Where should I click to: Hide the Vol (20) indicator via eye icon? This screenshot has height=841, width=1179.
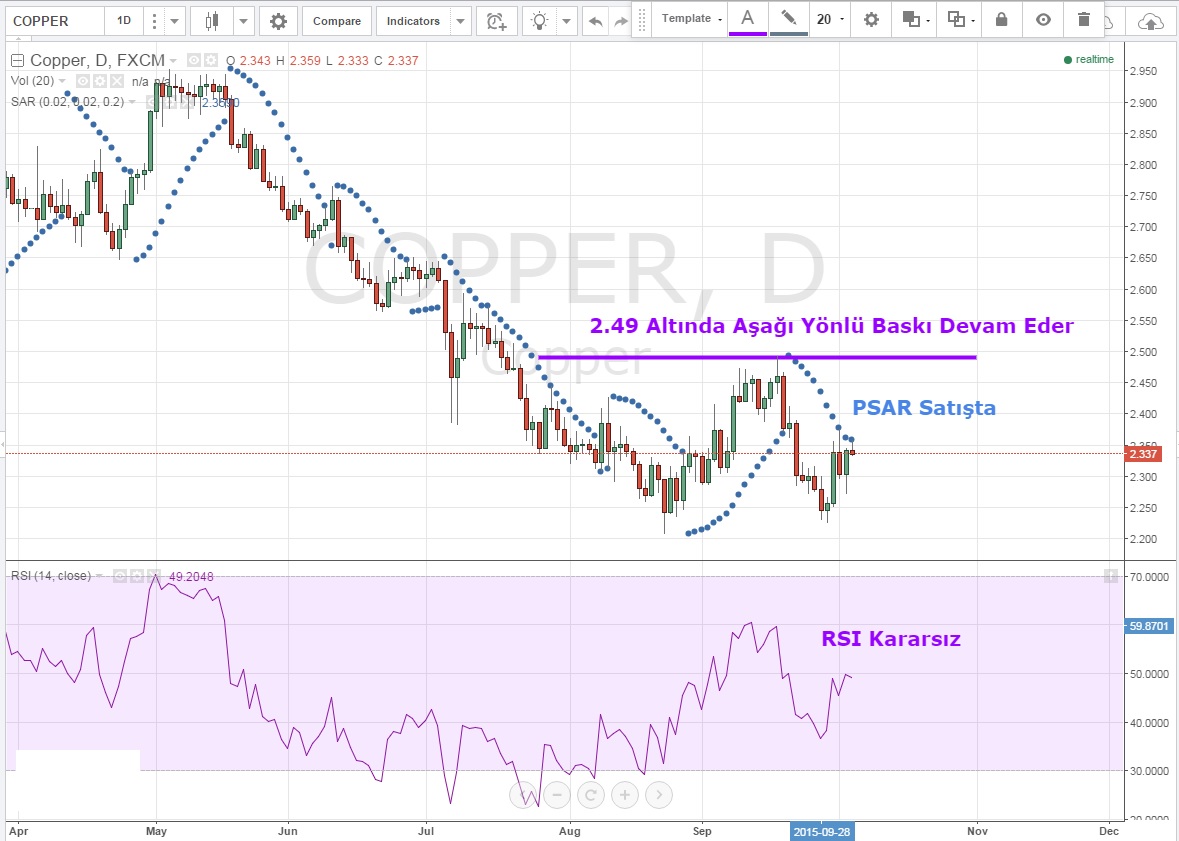point(84,81)
